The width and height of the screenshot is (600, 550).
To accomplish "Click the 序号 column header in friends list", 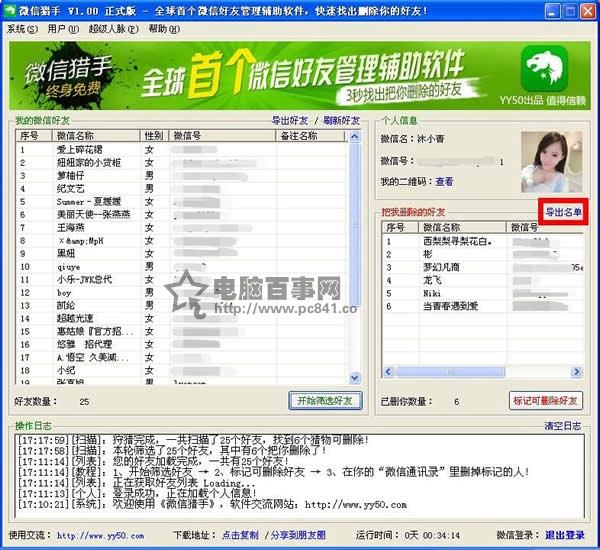I will 34,135.
